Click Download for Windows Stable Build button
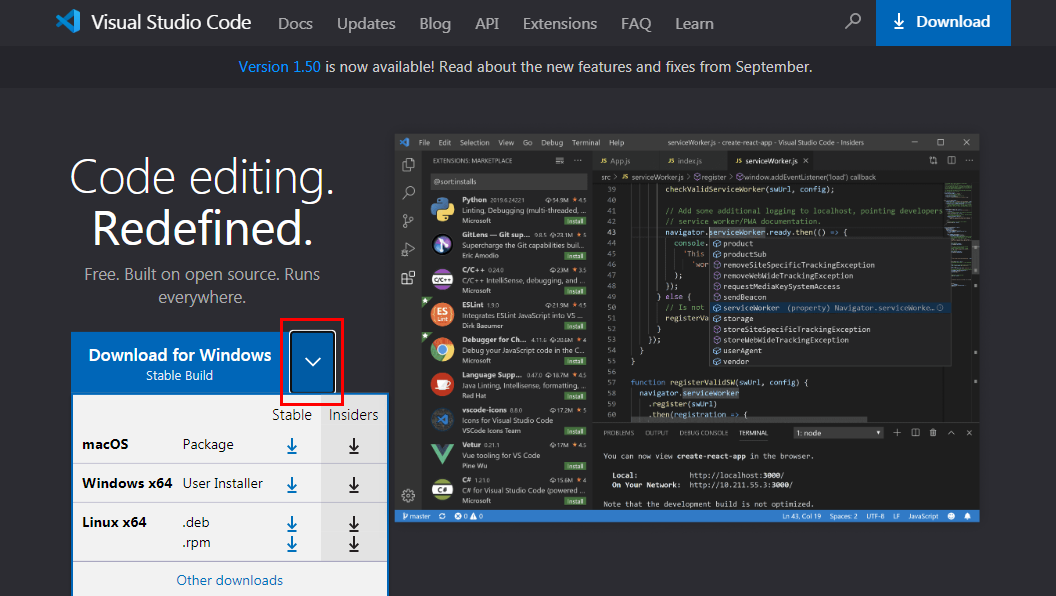 point(180,363)
